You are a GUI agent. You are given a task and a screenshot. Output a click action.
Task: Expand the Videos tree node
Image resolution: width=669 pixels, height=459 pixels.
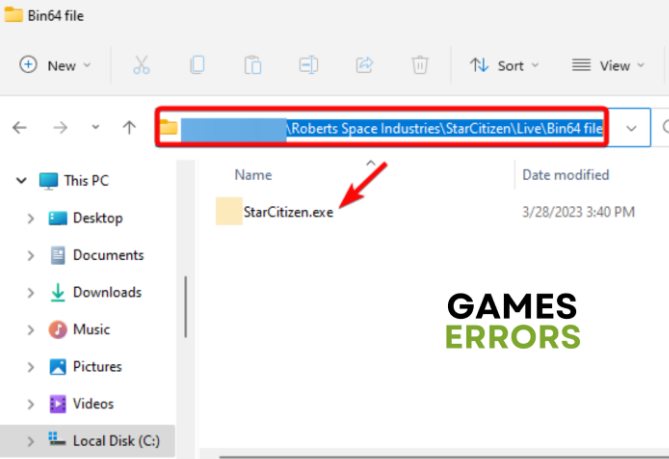(31, 404)
